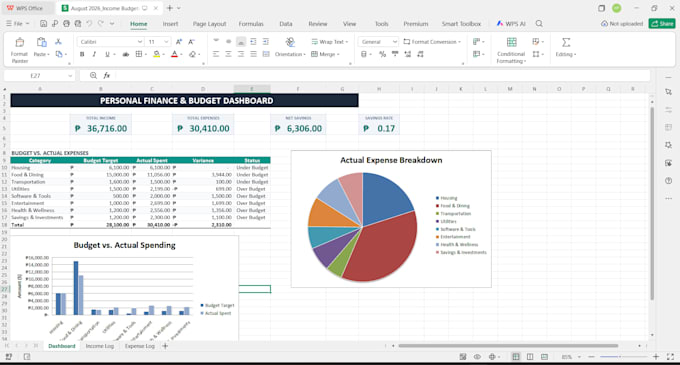
Task: Toggle Italic formatting
Action: (94, 54)
